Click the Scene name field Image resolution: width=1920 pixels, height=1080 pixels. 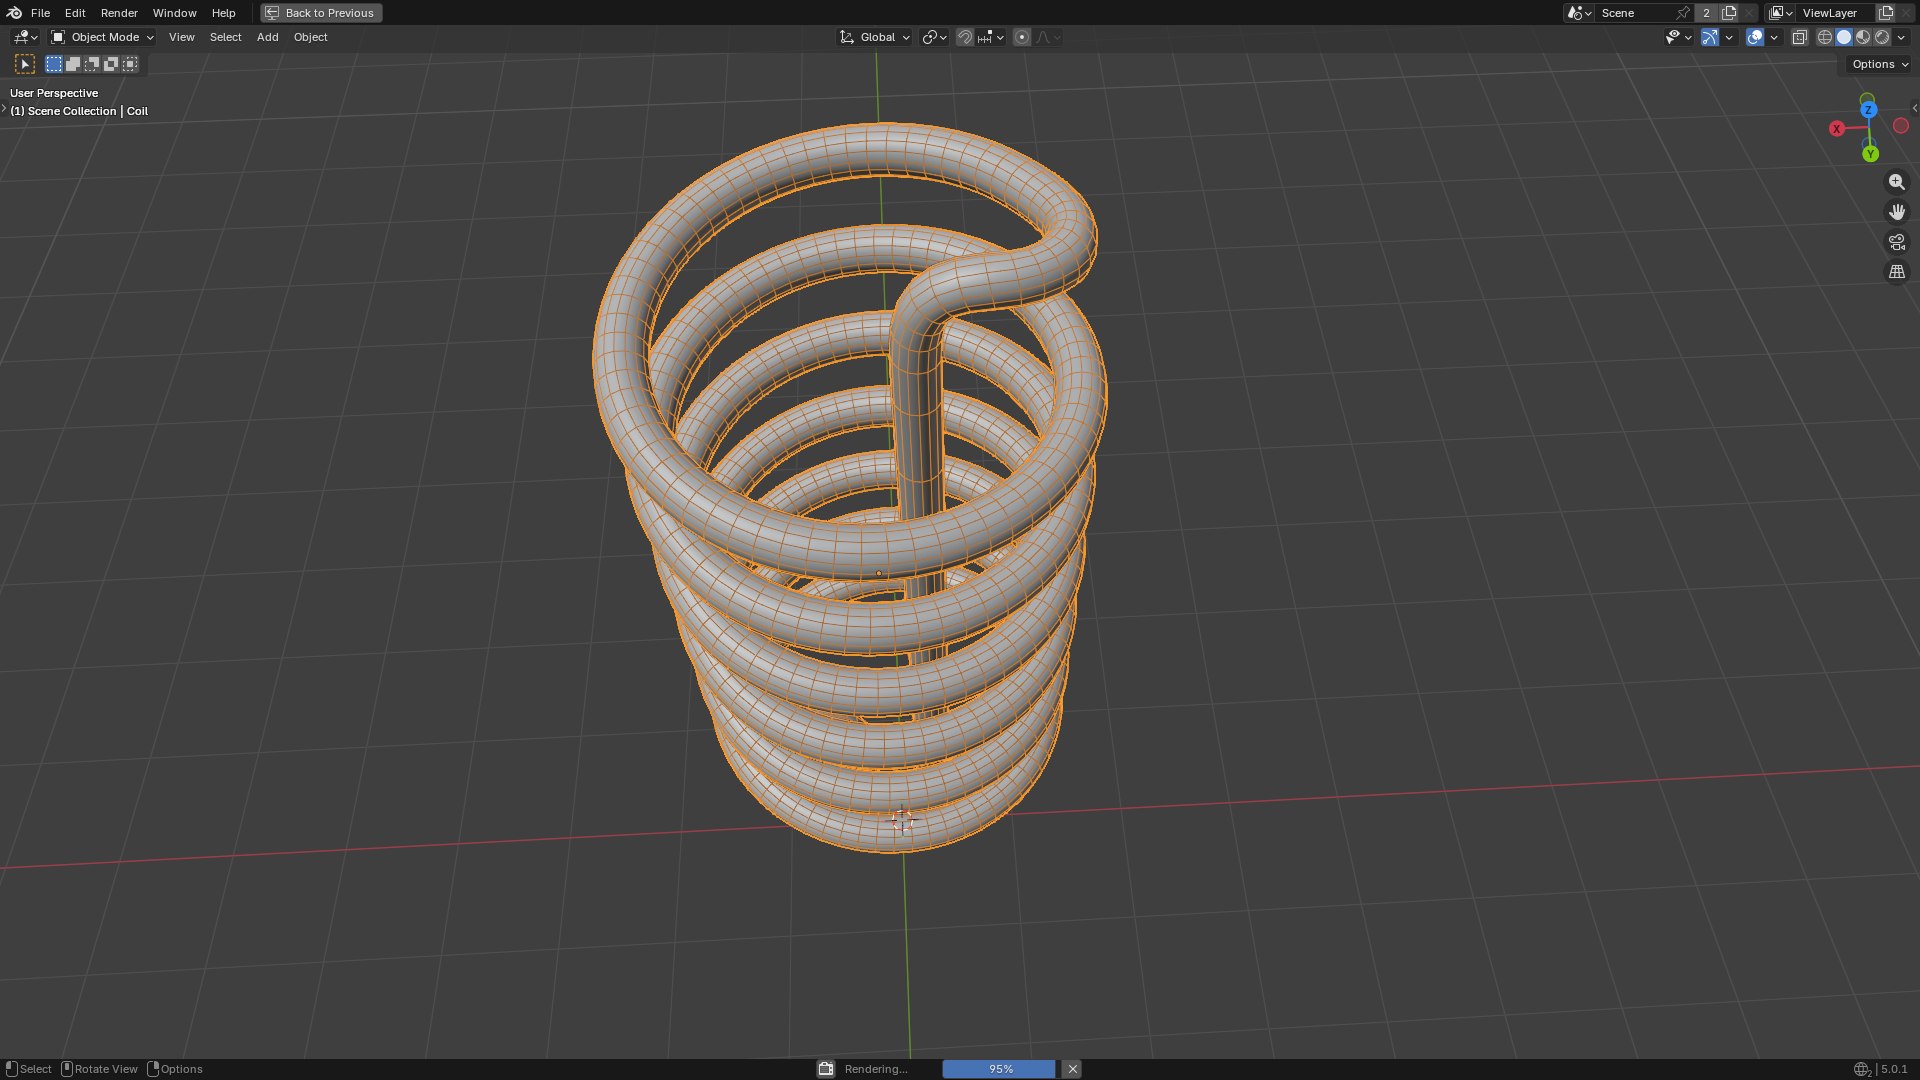(x=1635, y=13)
